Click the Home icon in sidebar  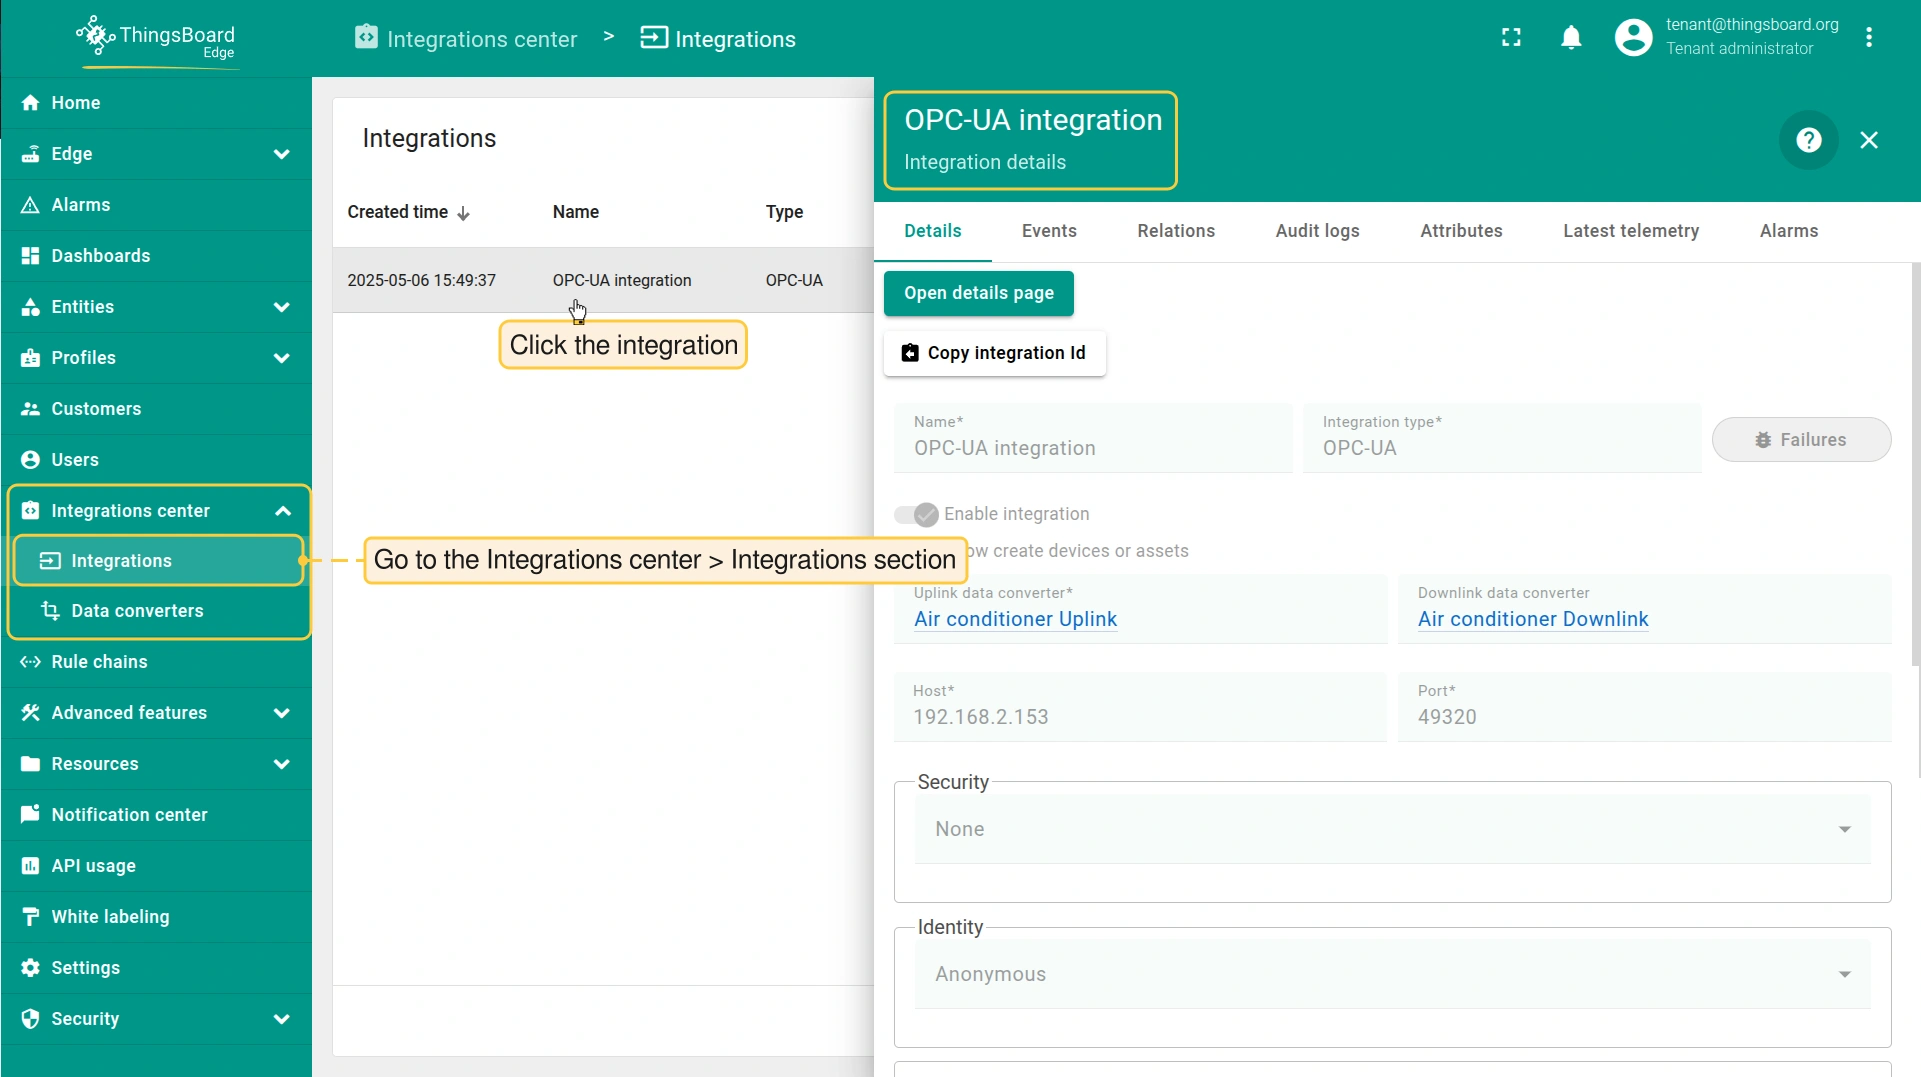pyautogui.click(x=30, y=103)
